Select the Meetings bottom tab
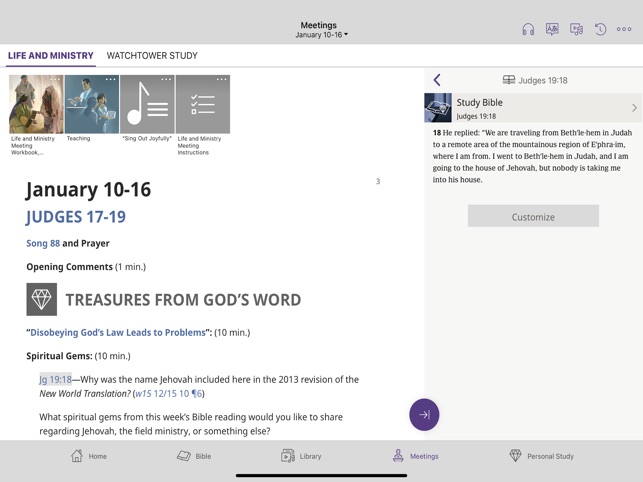Viewport: 643px width, 482px height. pyautogui.click(x=415, y=456)
